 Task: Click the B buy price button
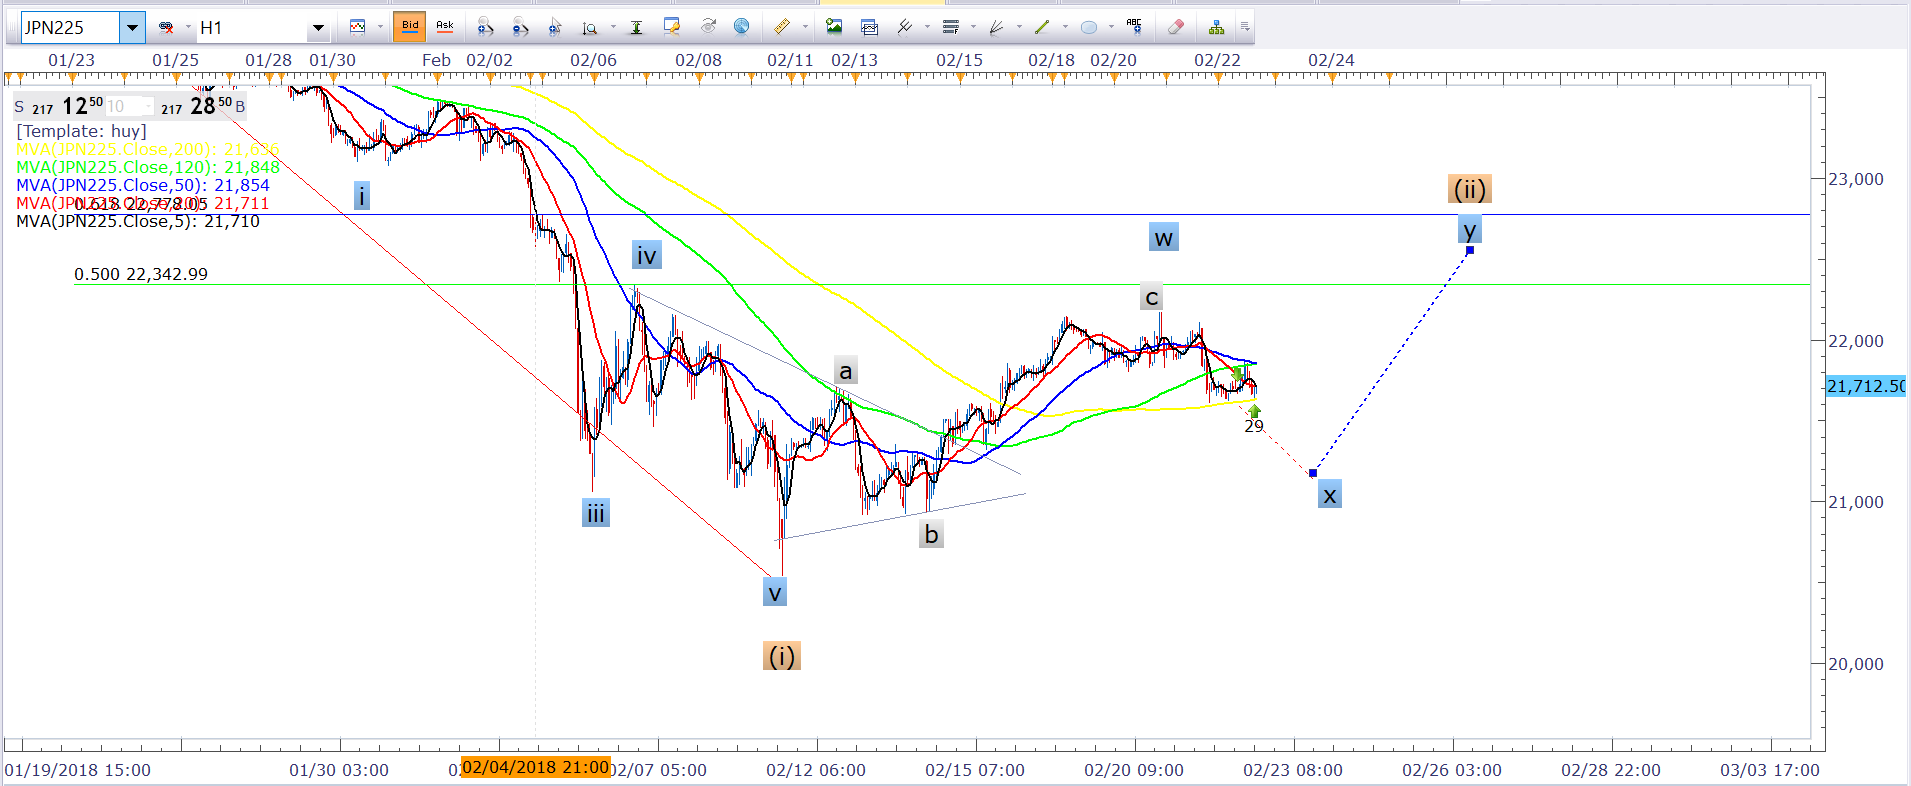click(x=240, y=106)
